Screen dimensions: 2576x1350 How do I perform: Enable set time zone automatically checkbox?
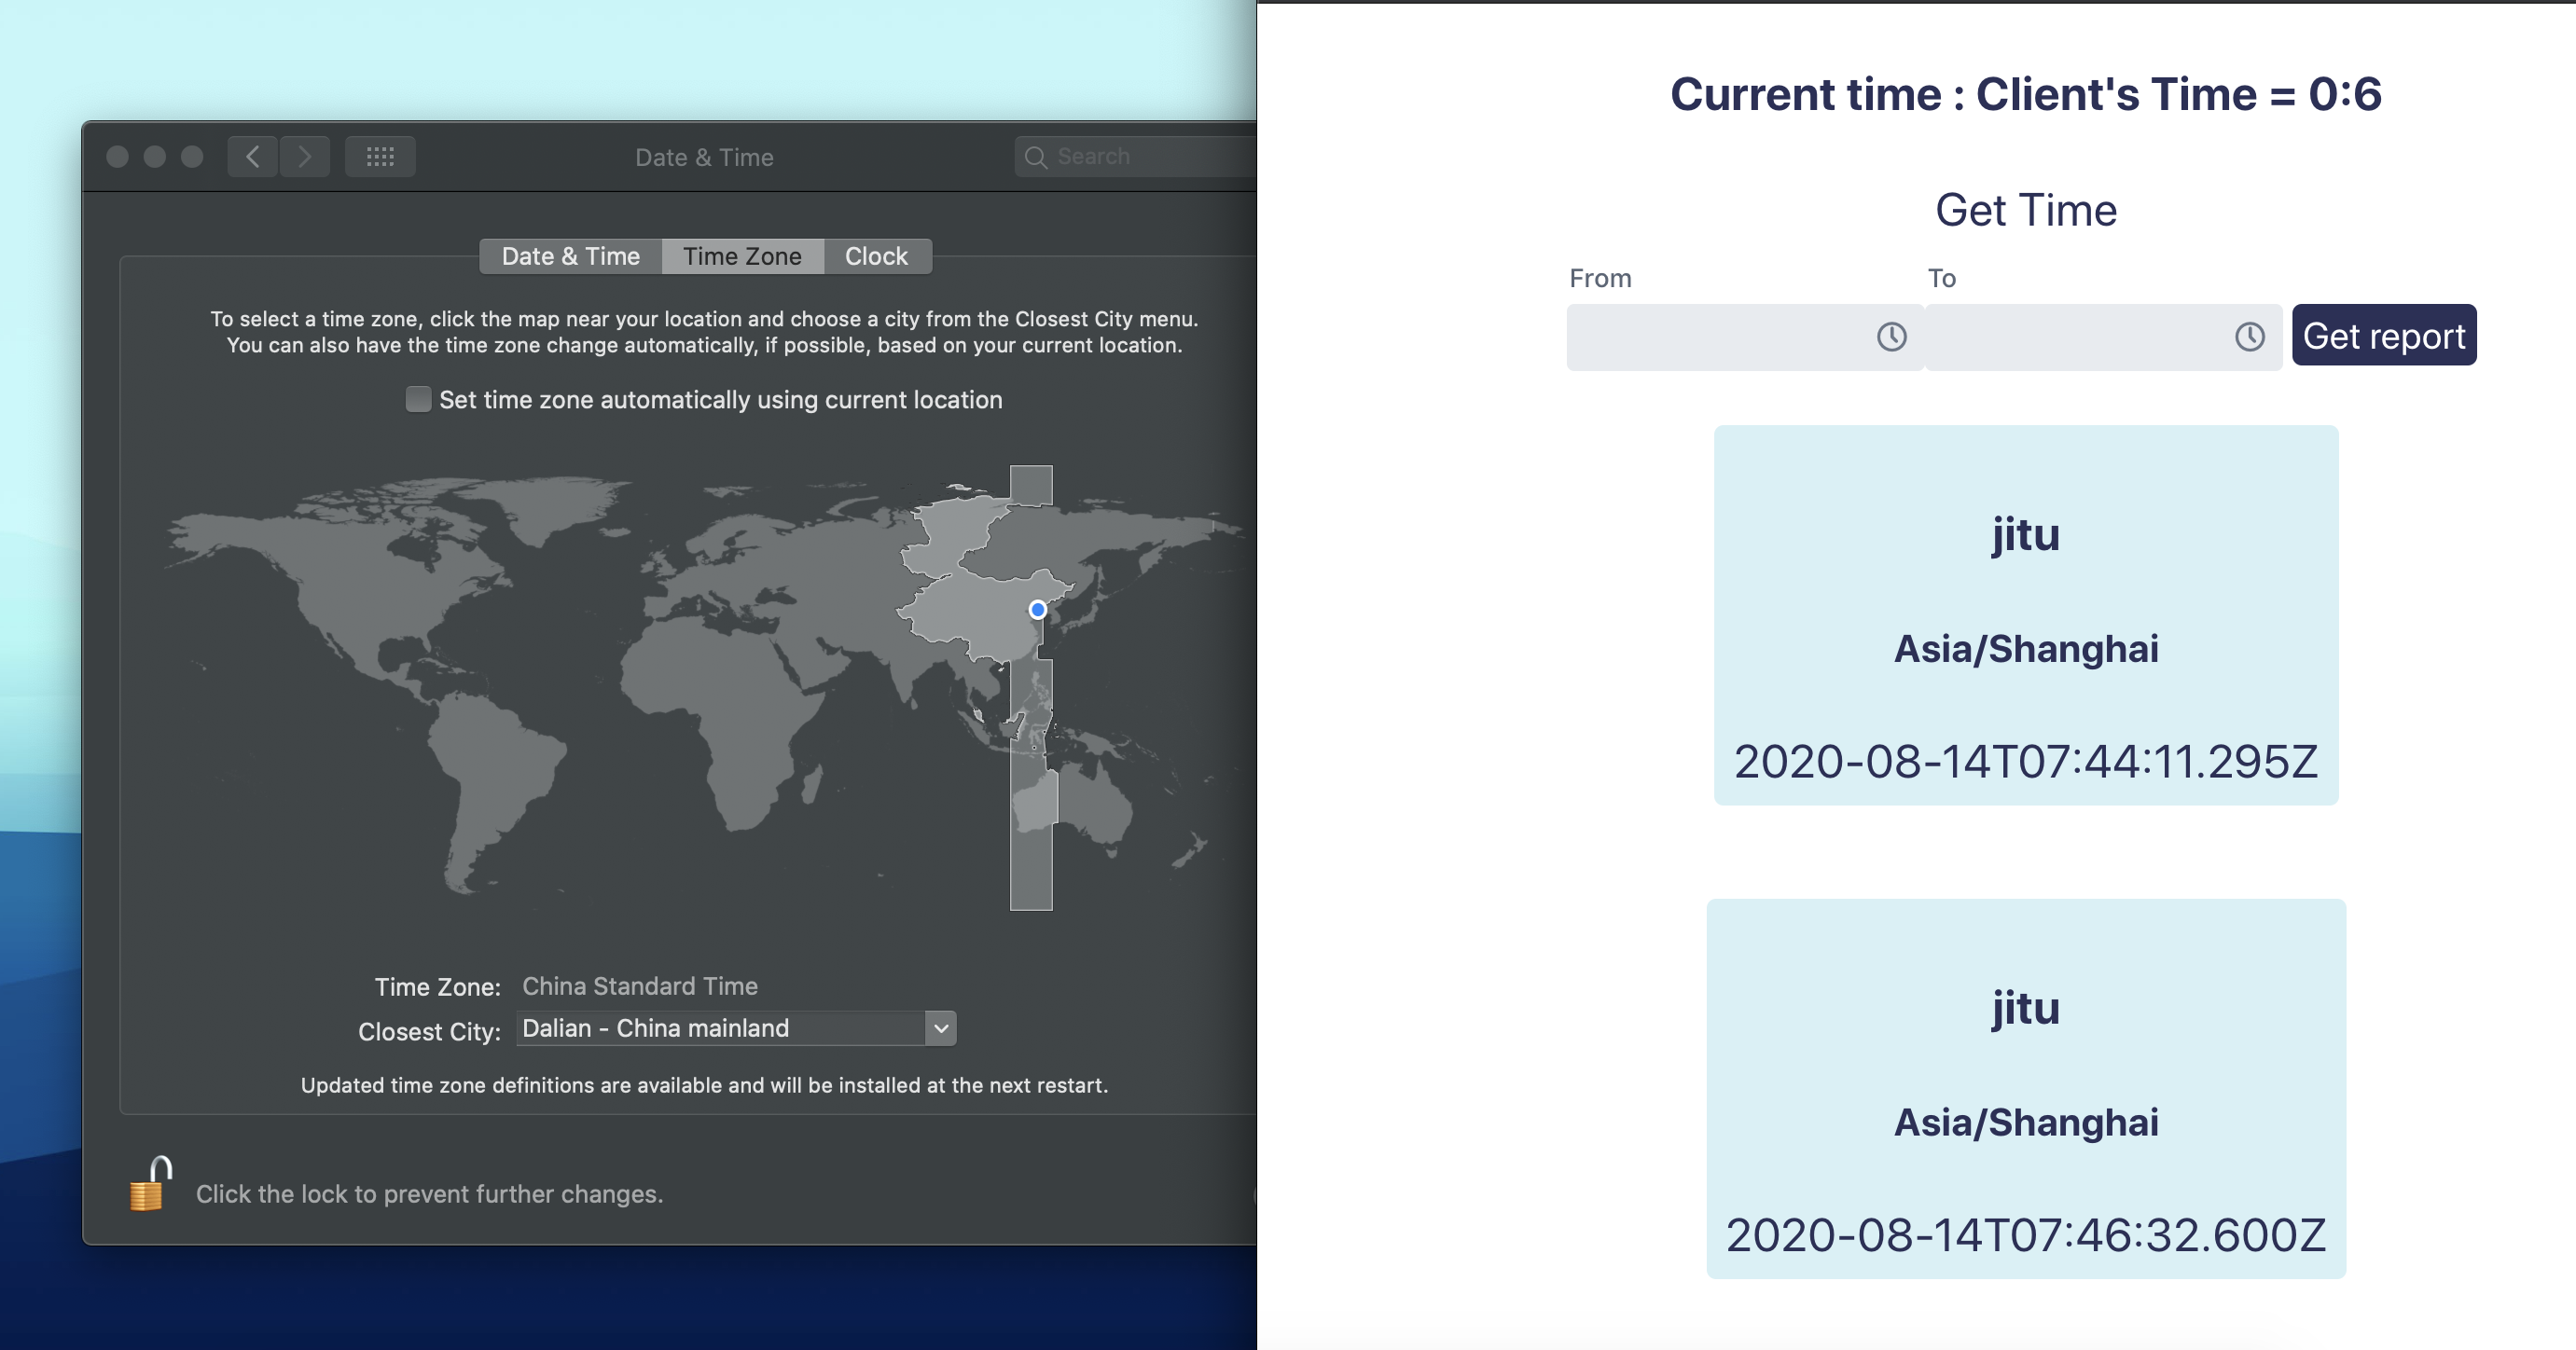(418, 399)
